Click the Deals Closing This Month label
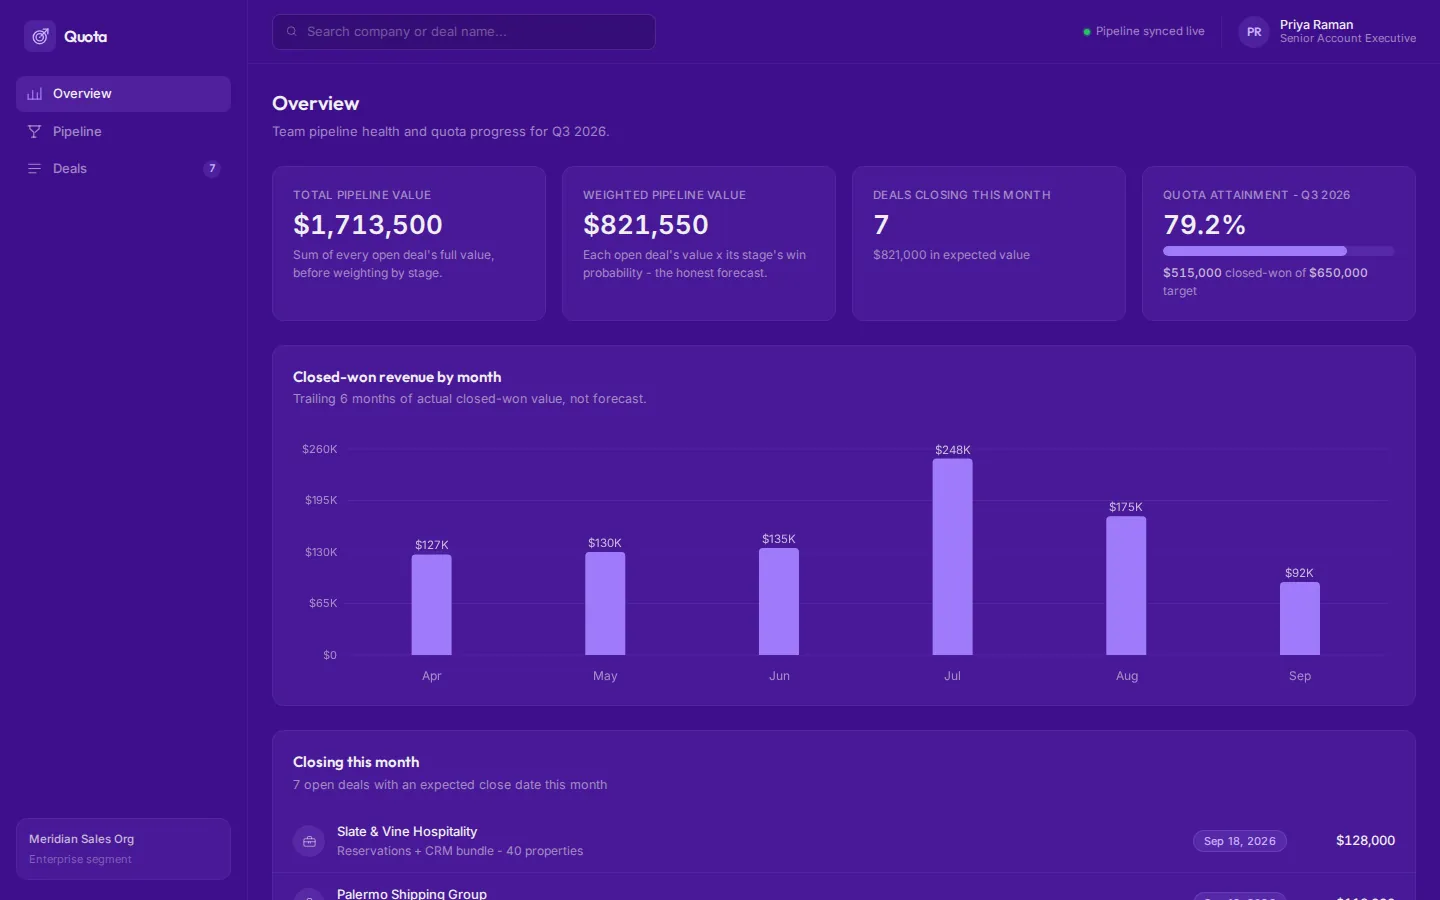 tap(962, 195)
